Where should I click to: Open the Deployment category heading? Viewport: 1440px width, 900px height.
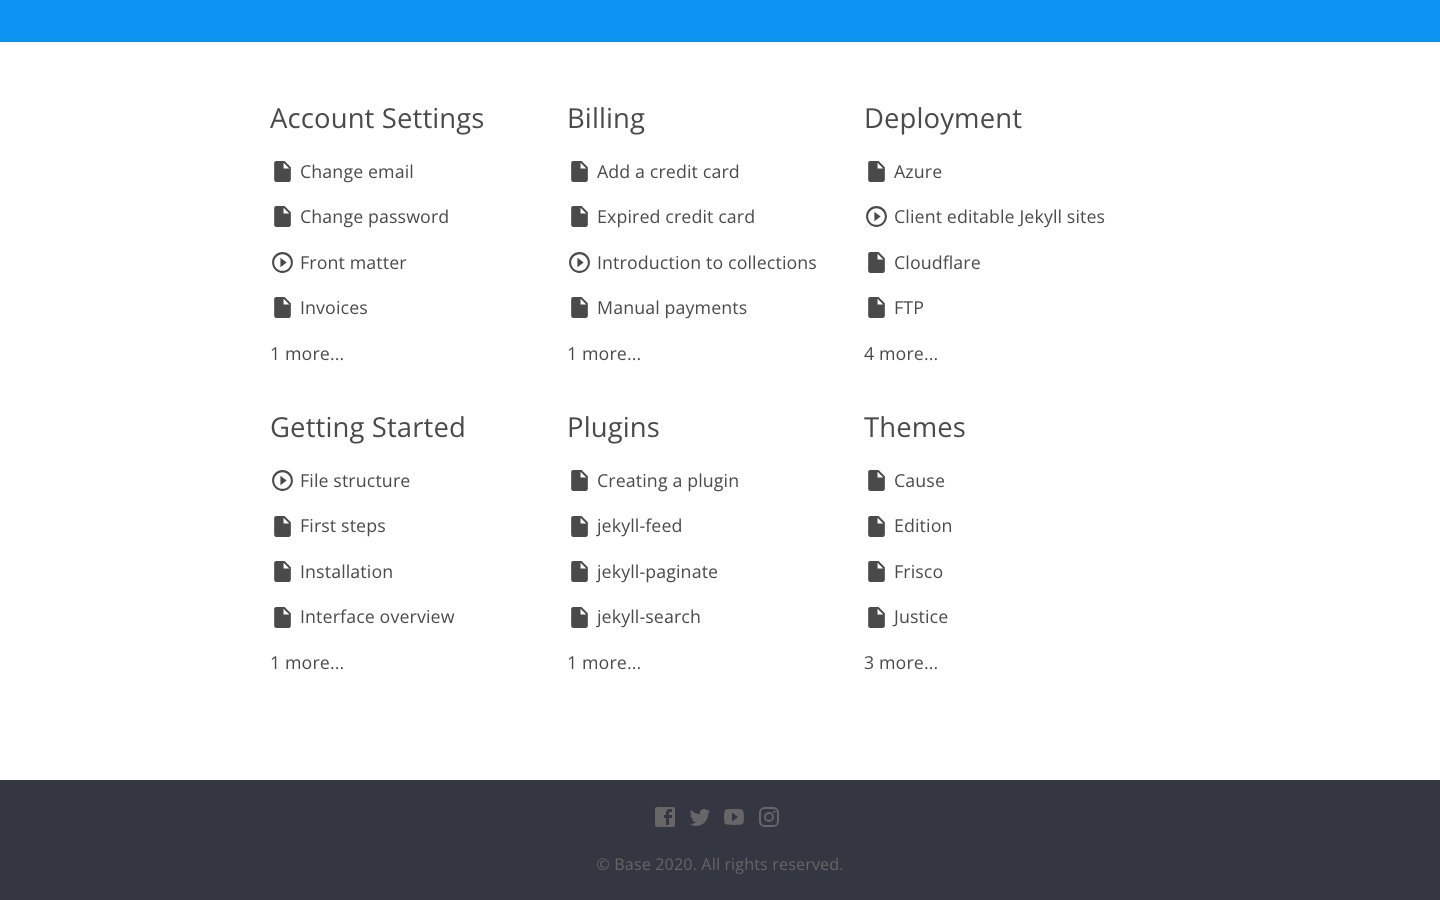943,119
